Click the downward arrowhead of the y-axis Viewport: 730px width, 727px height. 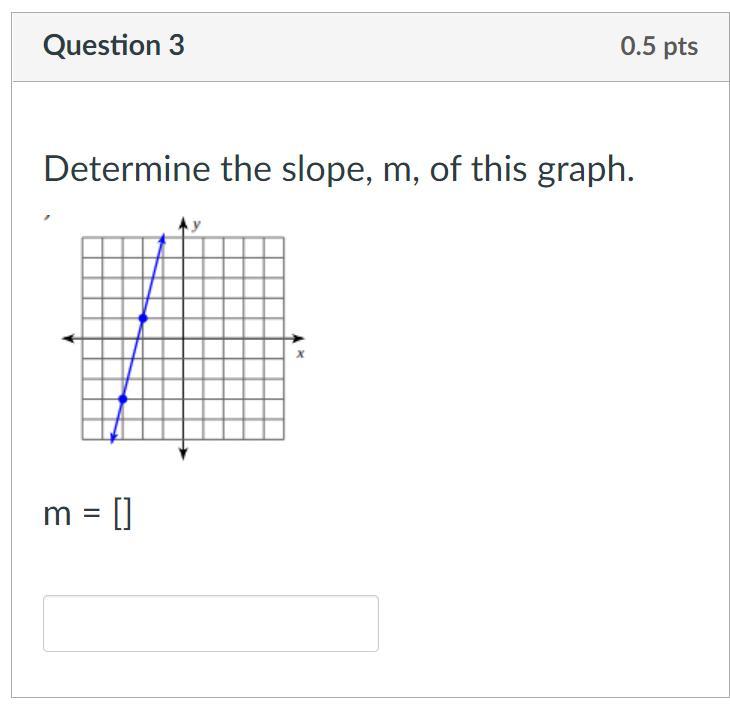click(183, 455)
